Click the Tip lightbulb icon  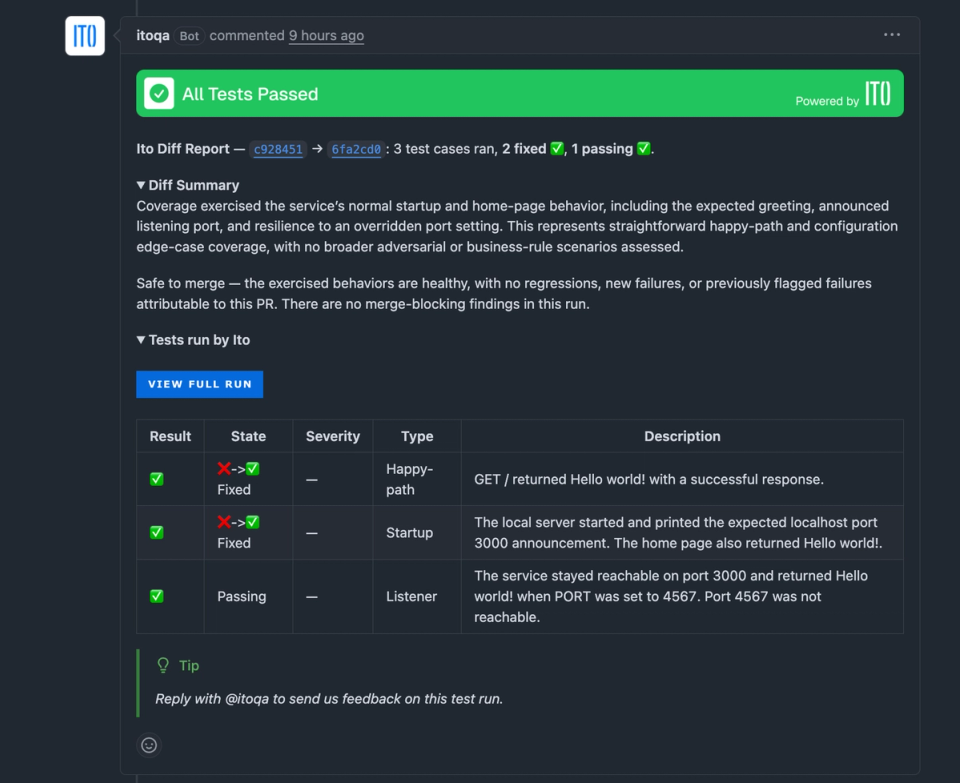(163, 665)
